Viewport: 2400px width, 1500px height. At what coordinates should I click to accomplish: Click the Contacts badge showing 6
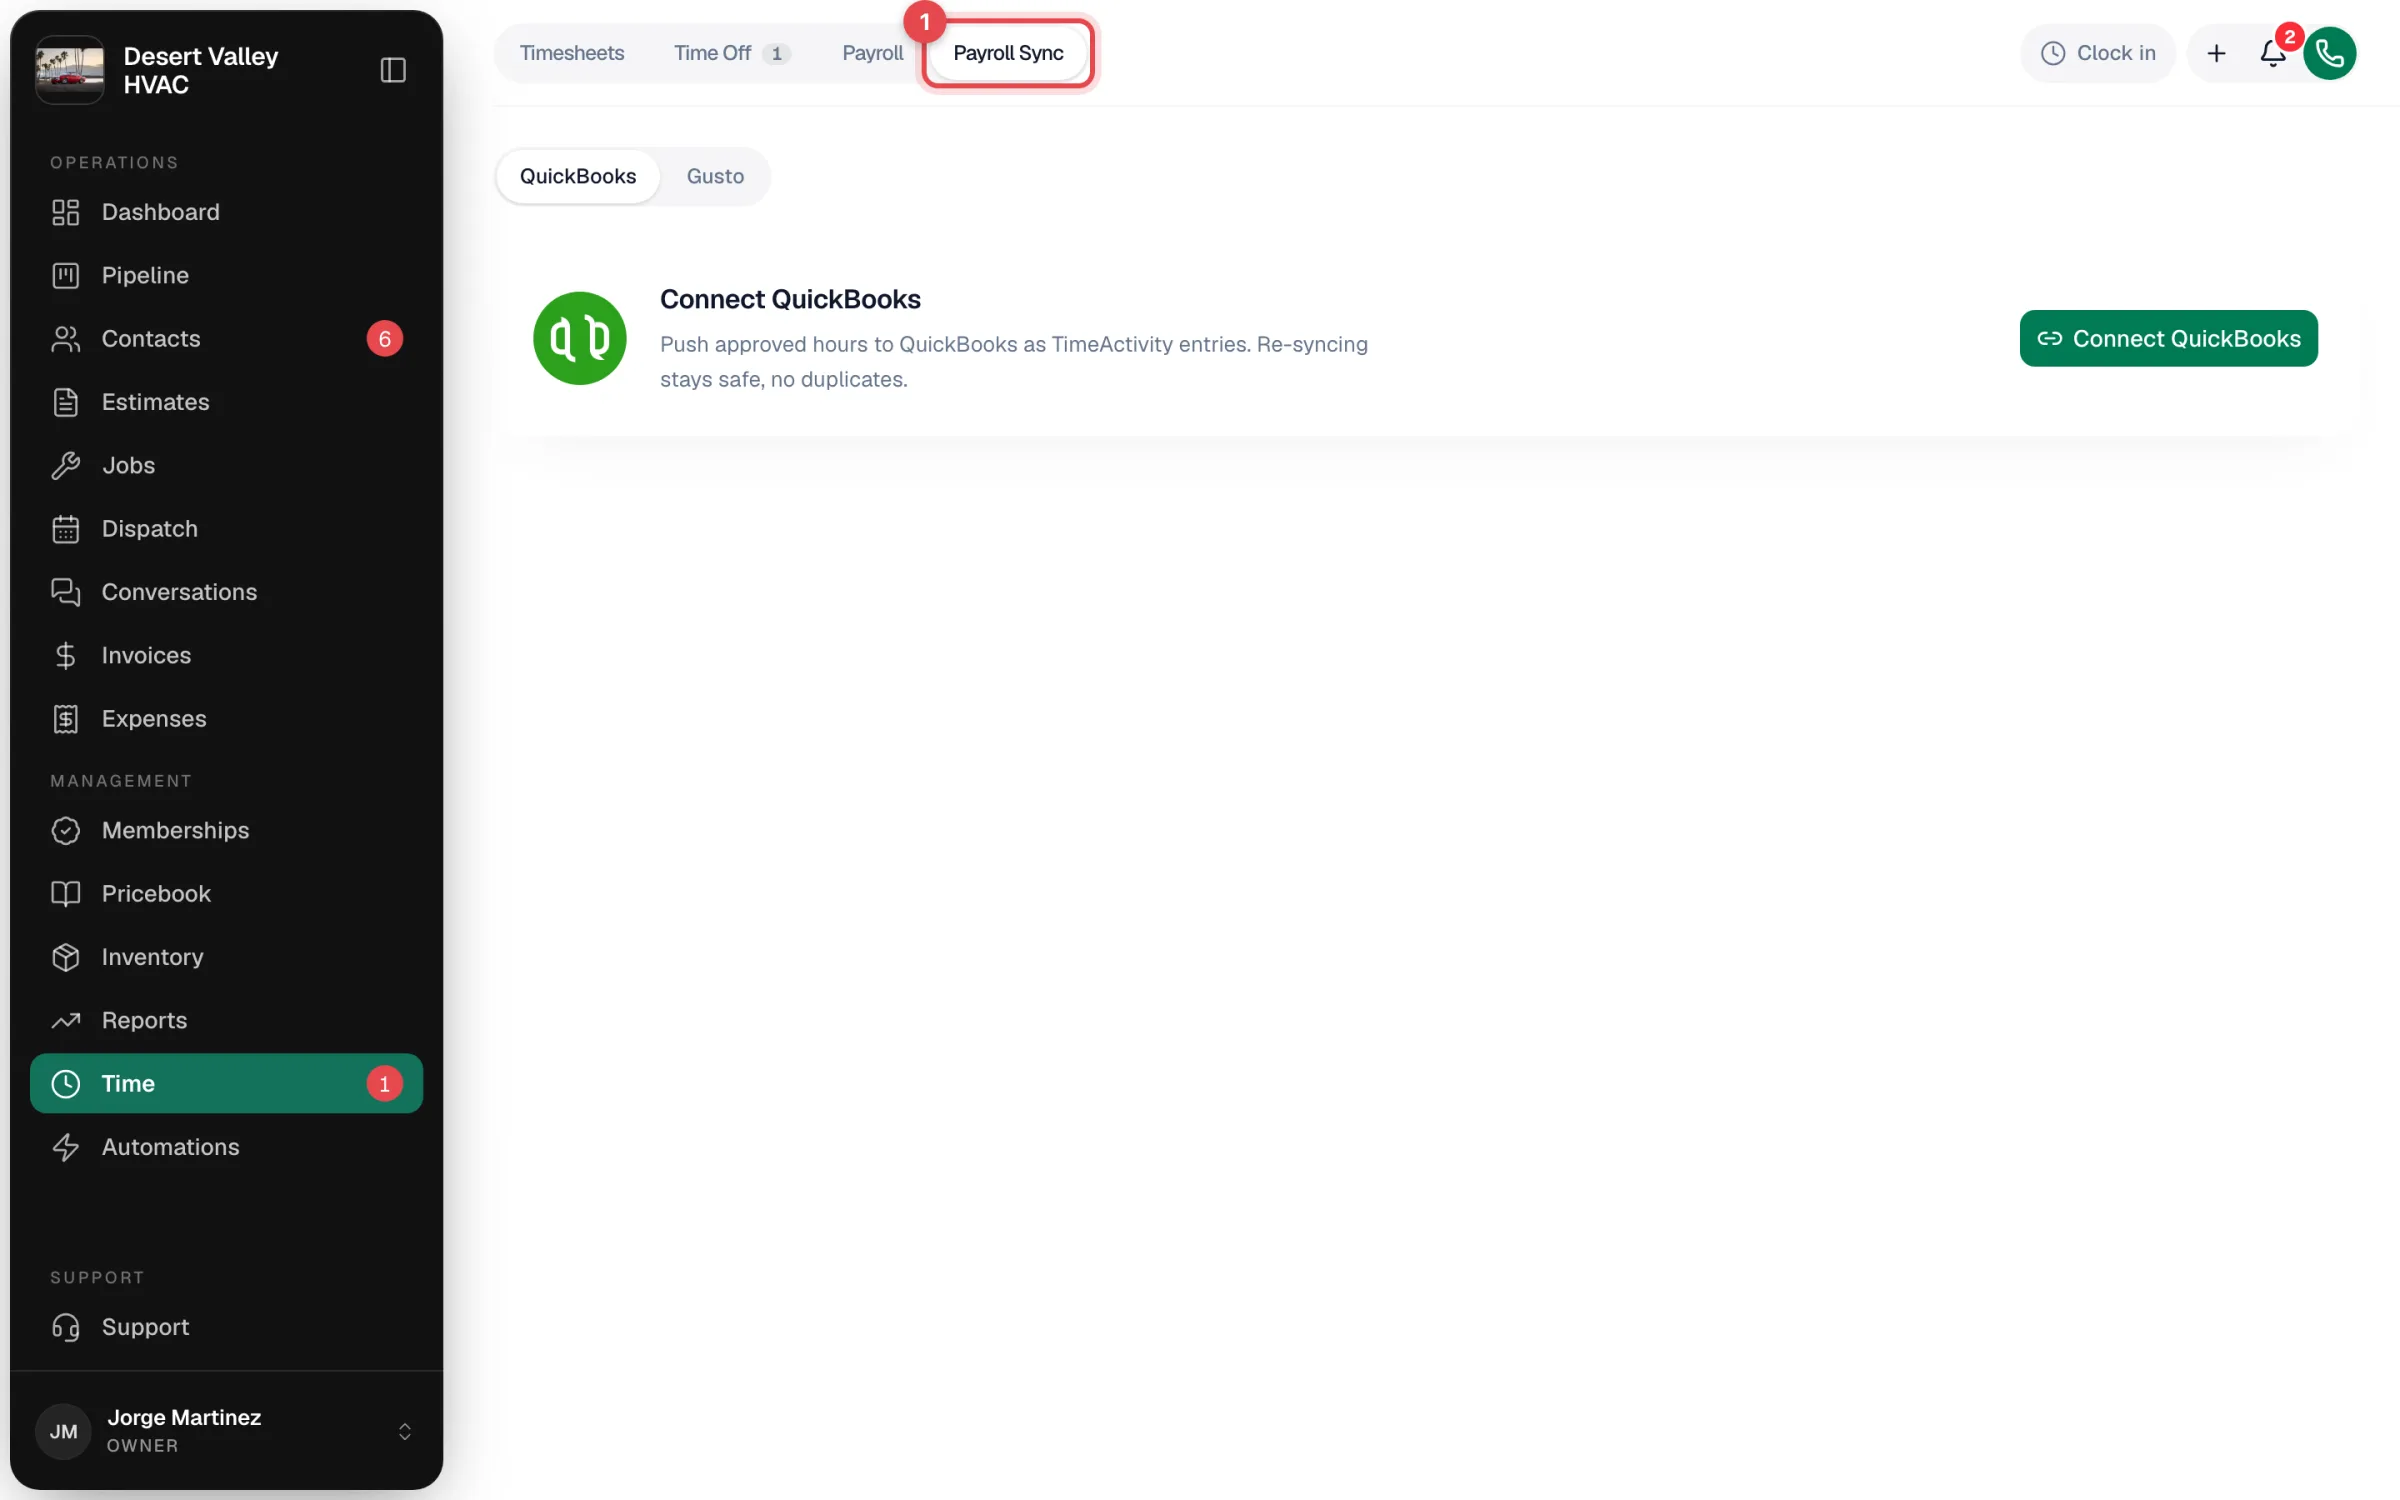pos(384,339)
